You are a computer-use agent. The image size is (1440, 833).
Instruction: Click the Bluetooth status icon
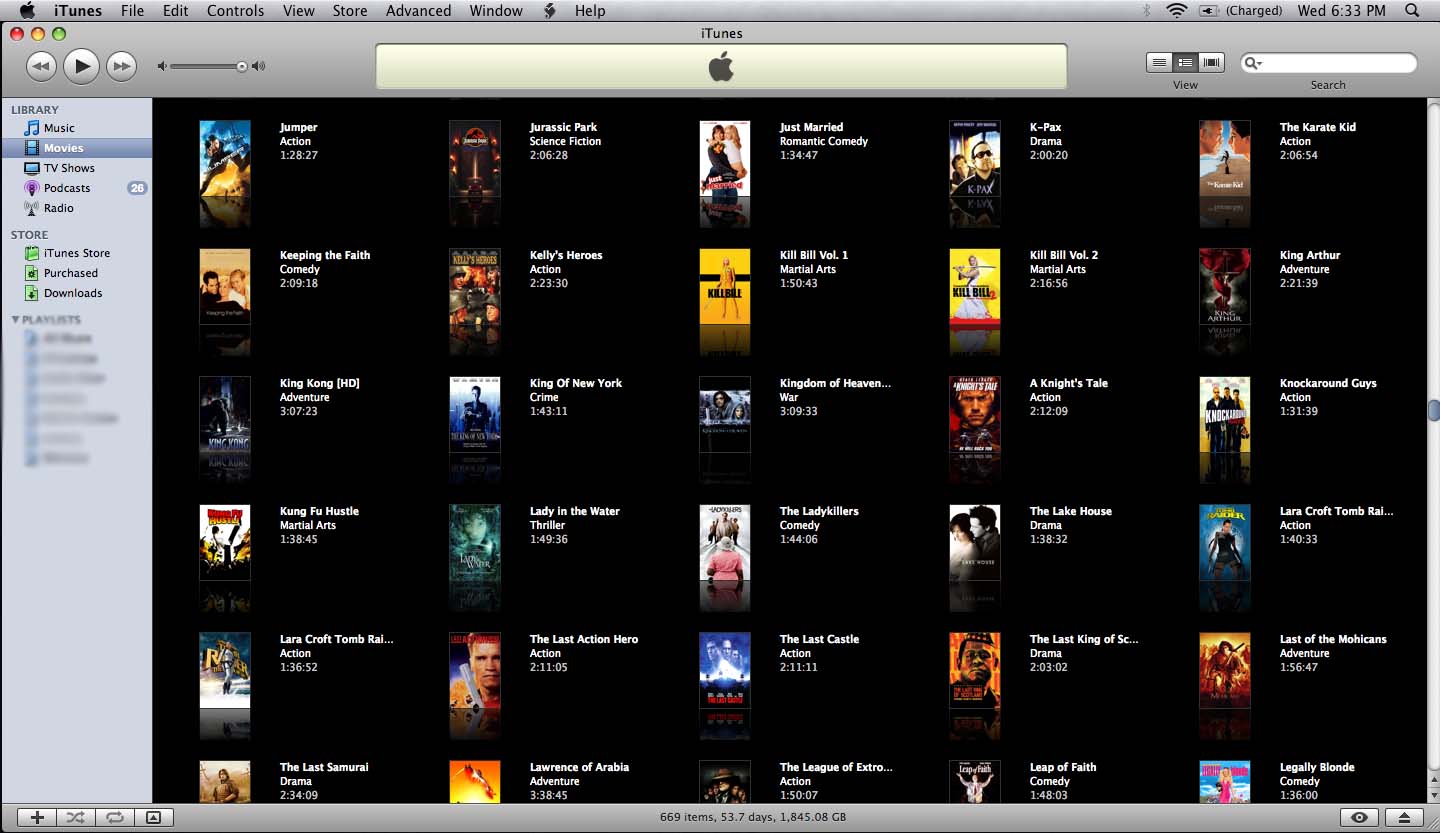[x=1147, y=10]
